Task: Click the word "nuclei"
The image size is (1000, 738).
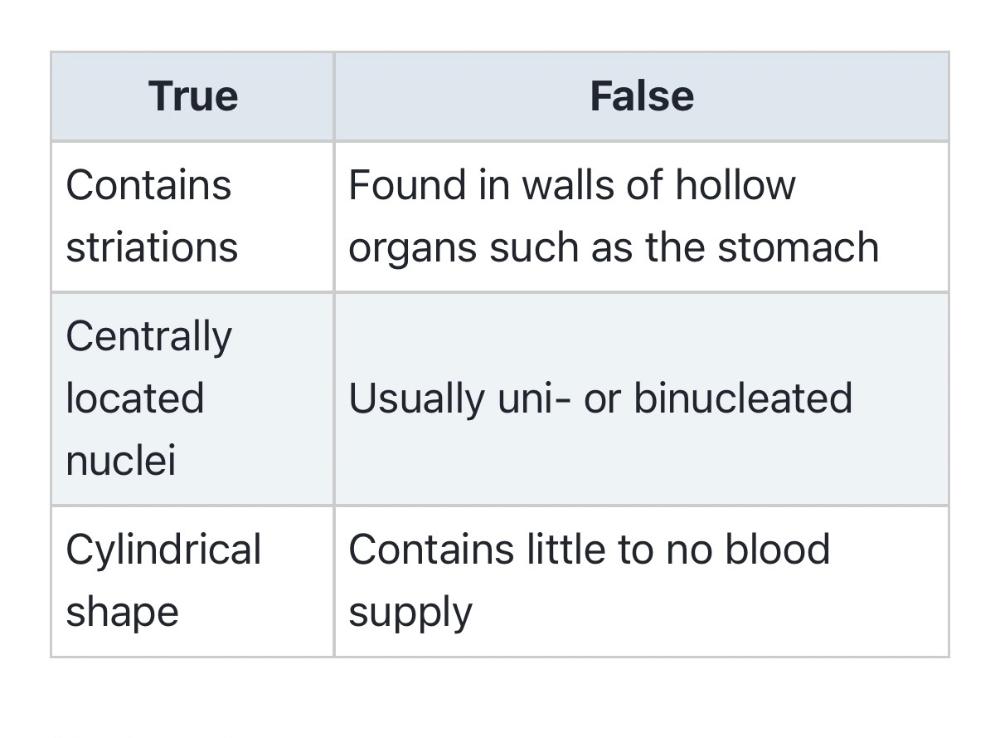Action: click(x=121, y=460)
